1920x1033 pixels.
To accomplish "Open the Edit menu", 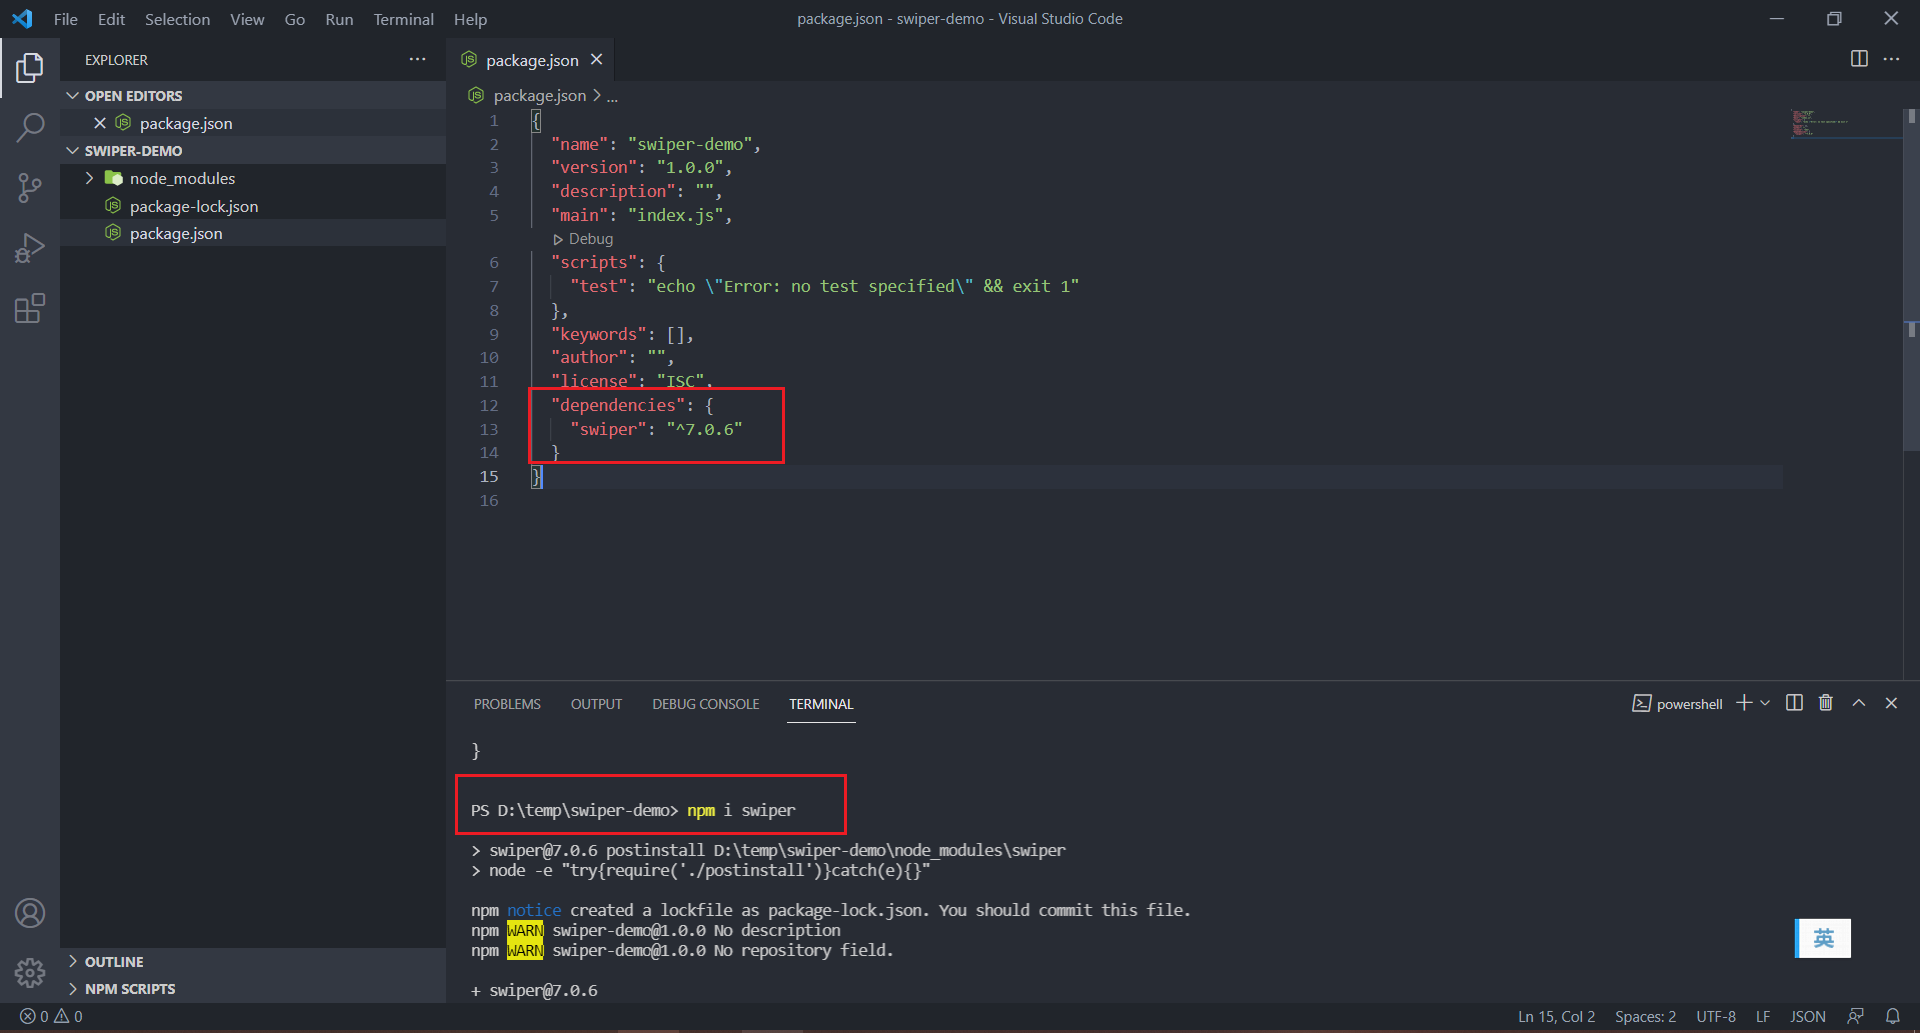I will coord(111,19).
